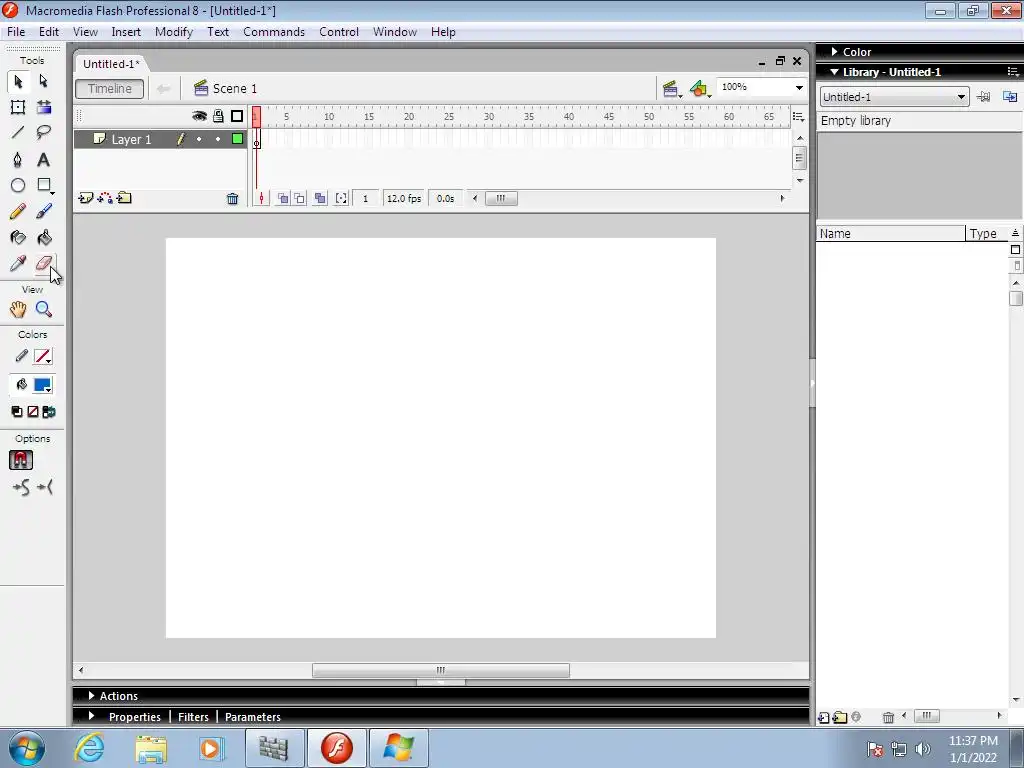Toggle Onion Skin button
The width and height of the screenshot is (1024, 768).
(x=283, y=199)
